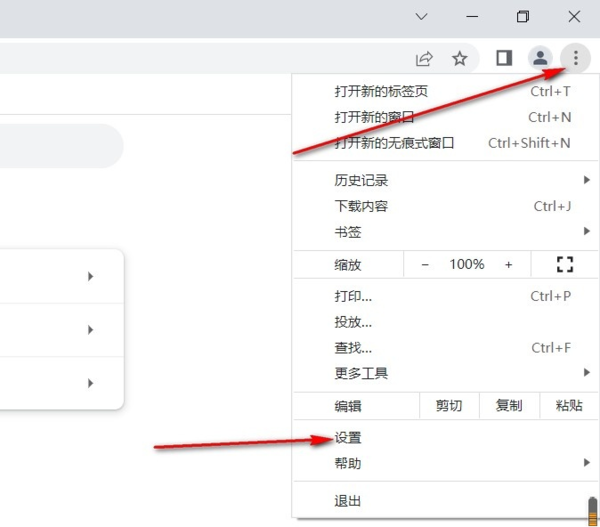Select 打开新的无痕式窗口 menu item

394,143
